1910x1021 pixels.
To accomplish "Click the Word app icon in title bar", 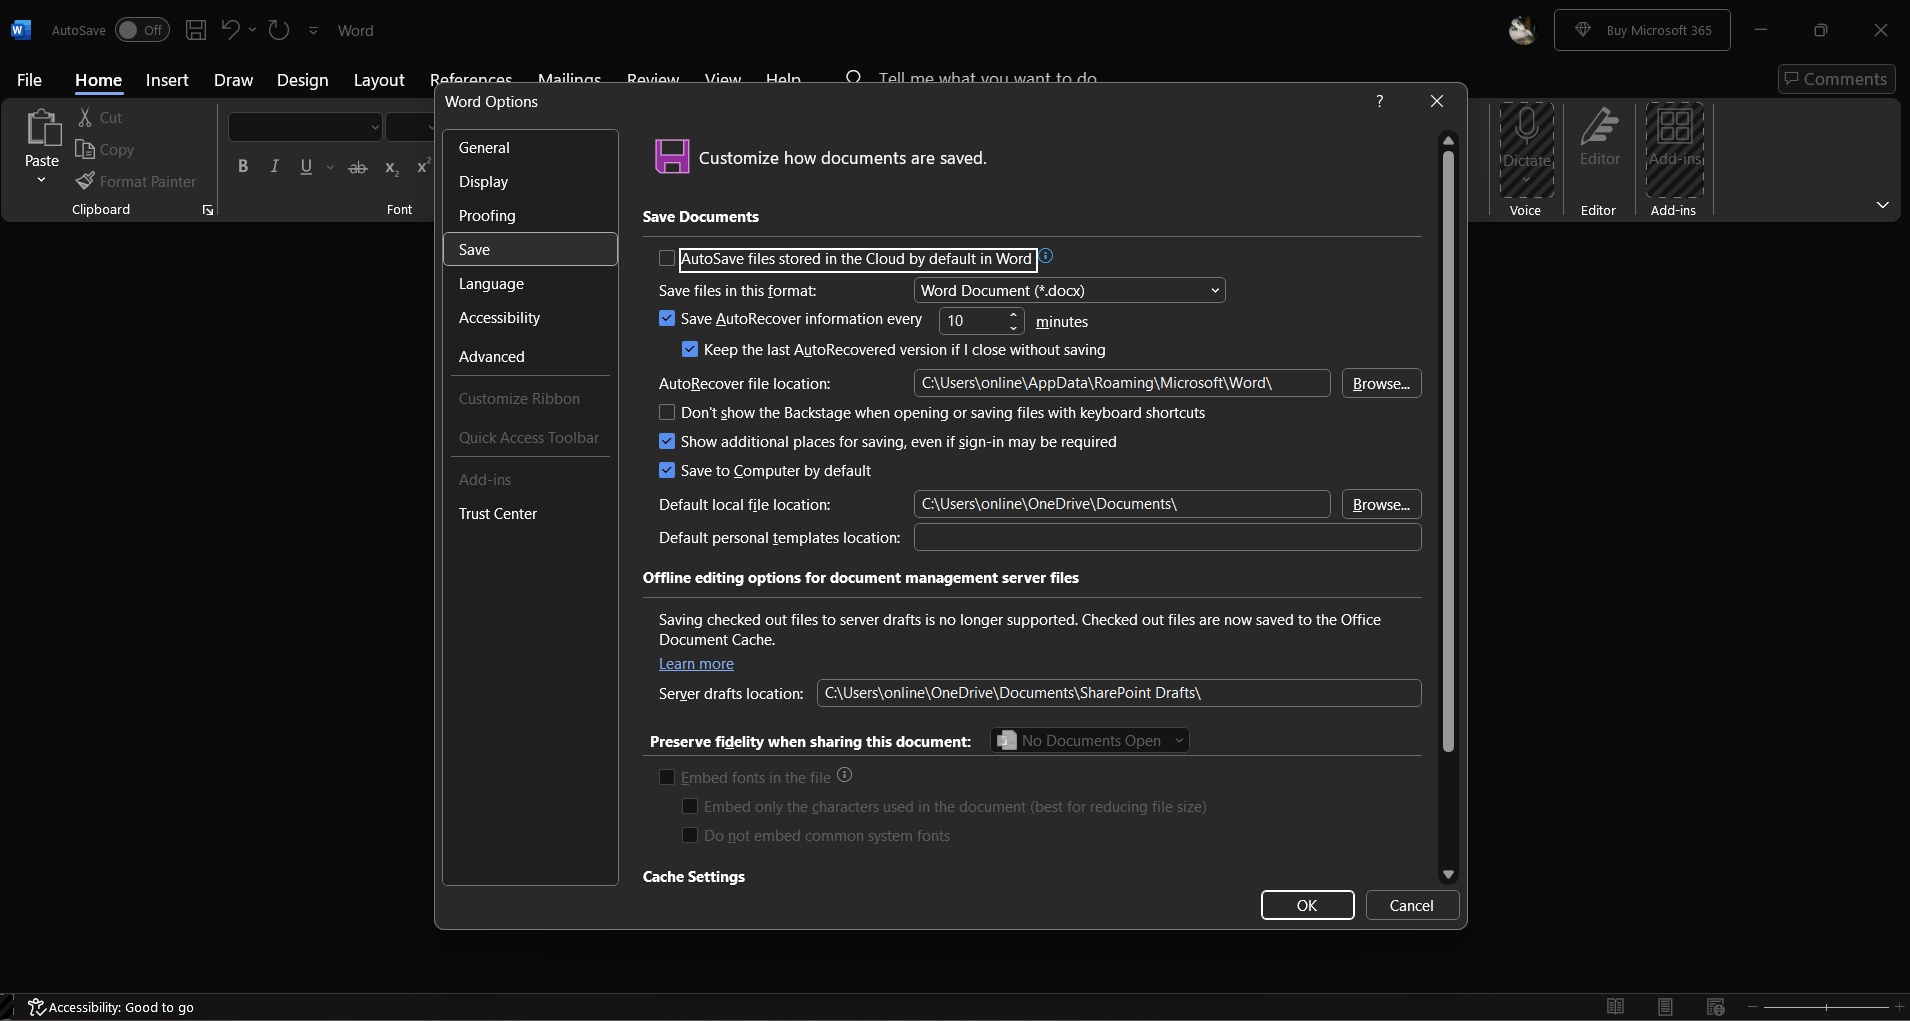I will click(x=21, y=30).
